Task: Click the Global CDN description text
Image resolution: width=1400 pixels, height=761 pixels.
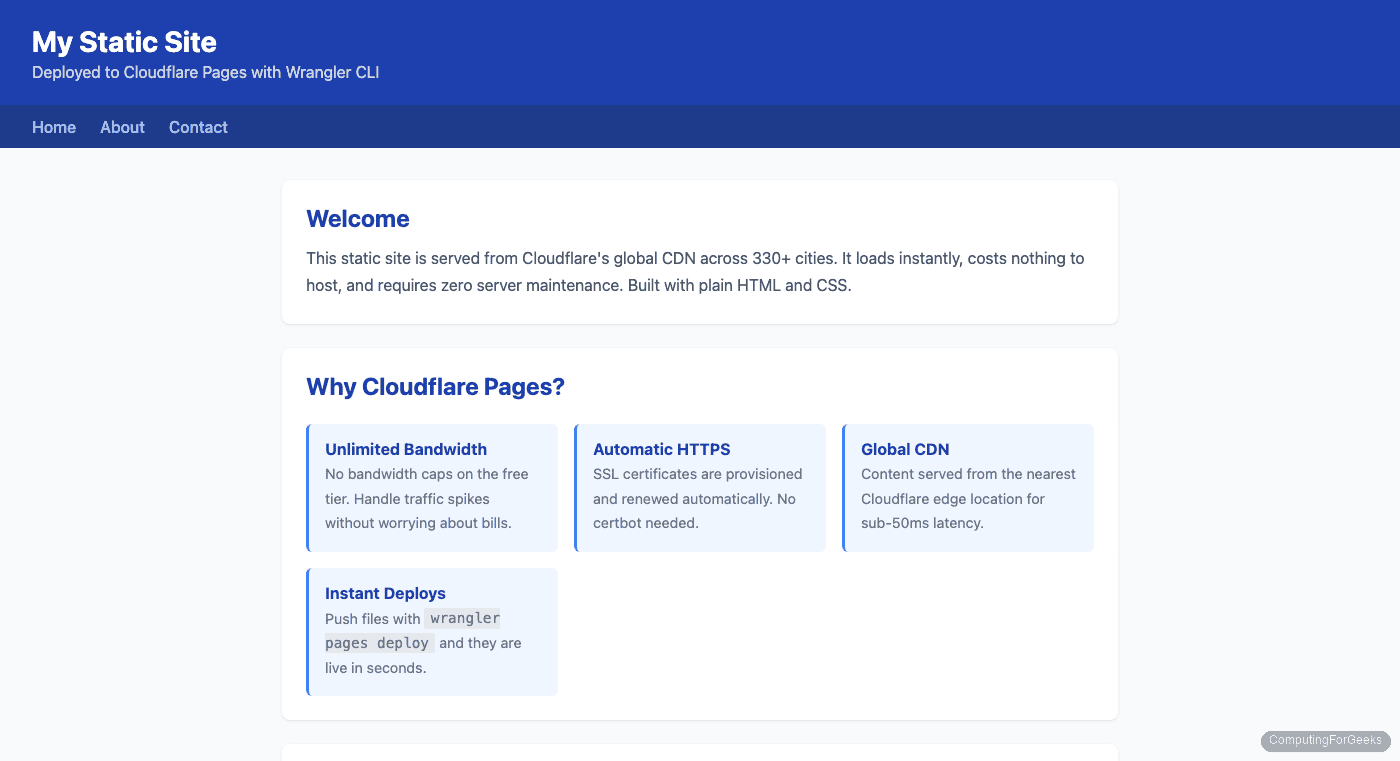Action: tap(968, 498)
